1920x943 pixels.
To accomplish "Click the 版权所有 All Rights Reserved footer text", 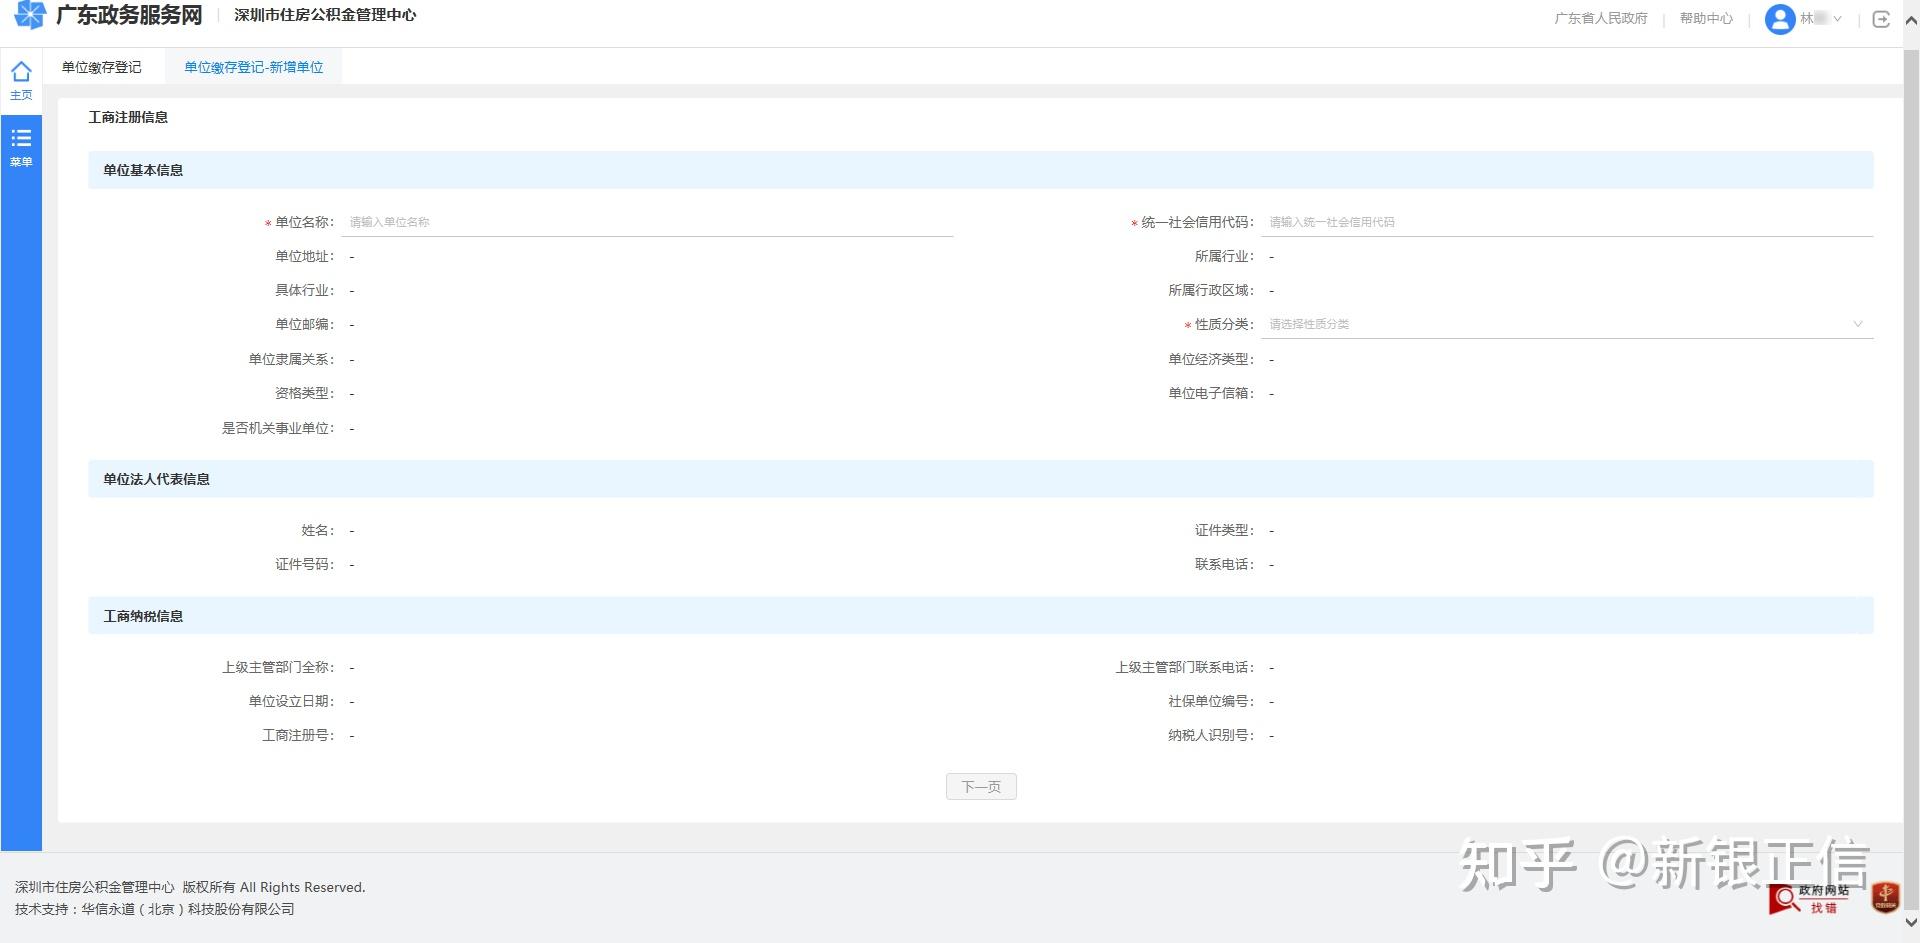I will [274, 887].
